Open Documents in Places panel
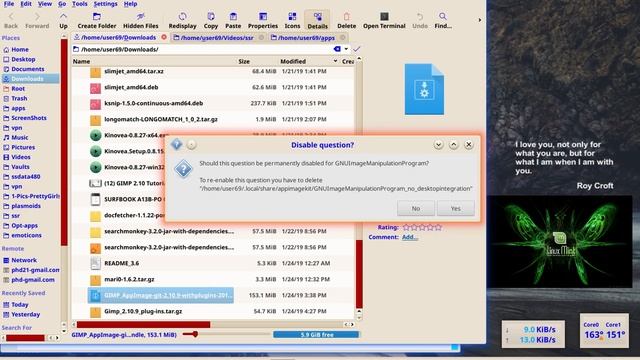 coord(27,69)
